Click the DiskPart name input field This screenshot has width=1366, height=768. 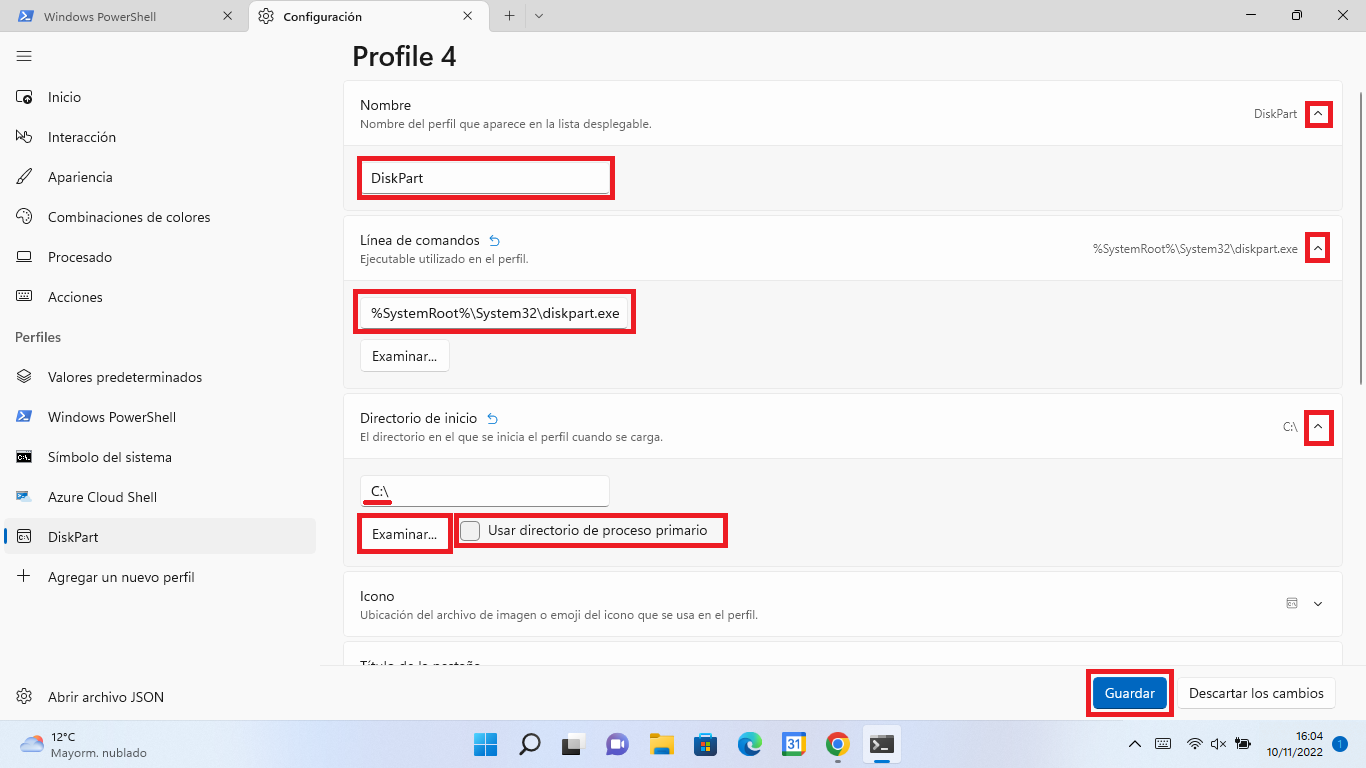point(485,178)
